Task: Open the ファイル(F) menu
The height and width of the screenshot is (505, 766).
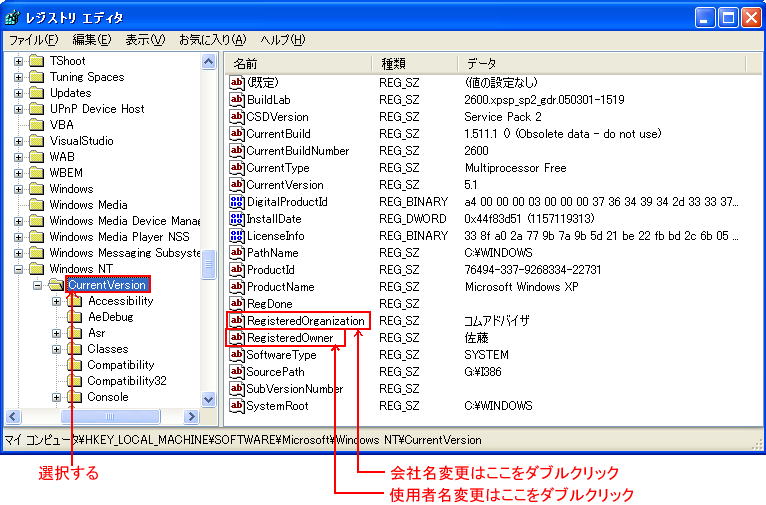Action: click(x=34, y=40)
